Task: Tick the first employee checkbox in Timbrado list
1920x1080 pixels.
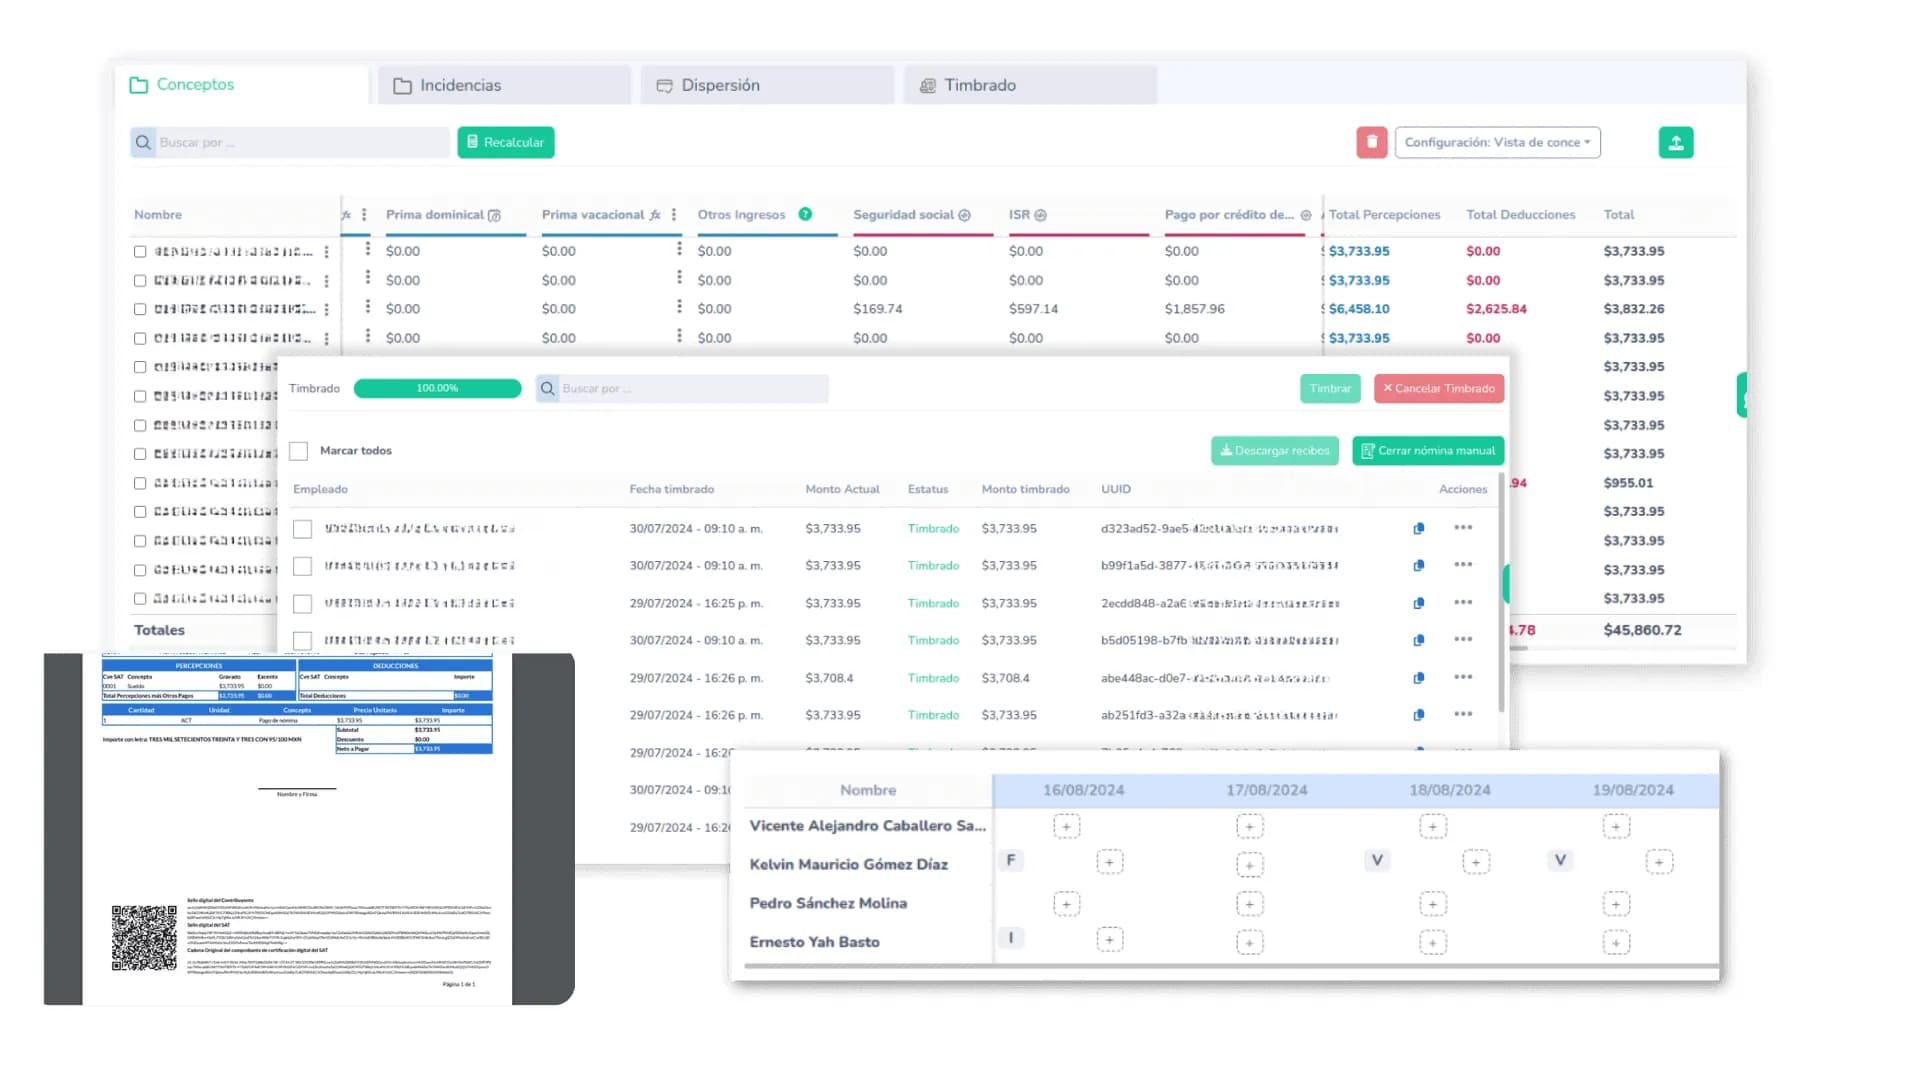Action: coord(302,529)
